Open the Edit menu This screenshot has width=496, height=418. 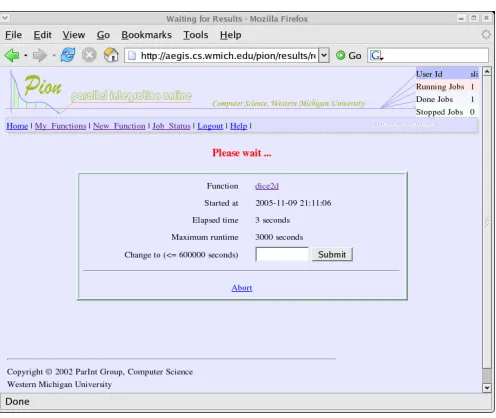coord(42,35)
